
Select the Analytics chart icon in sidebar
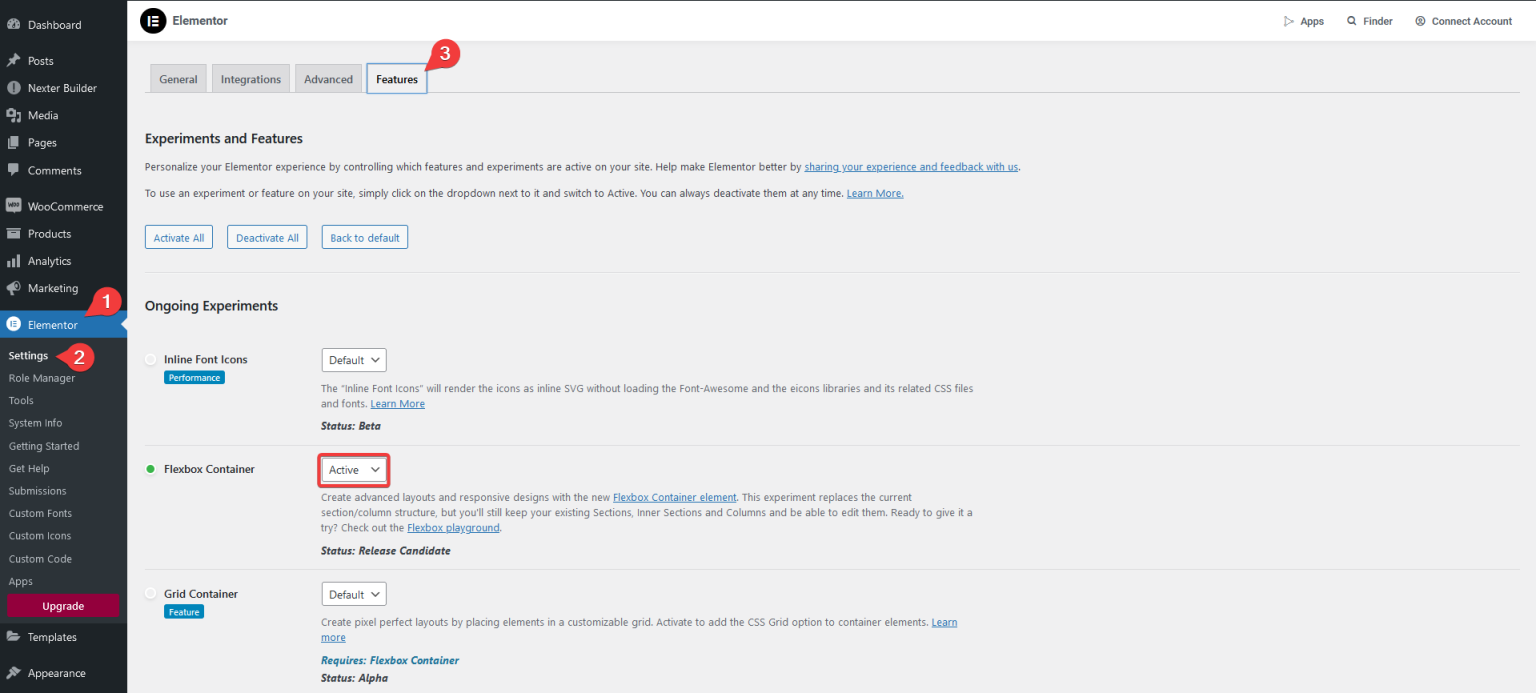tap(15, 261)
